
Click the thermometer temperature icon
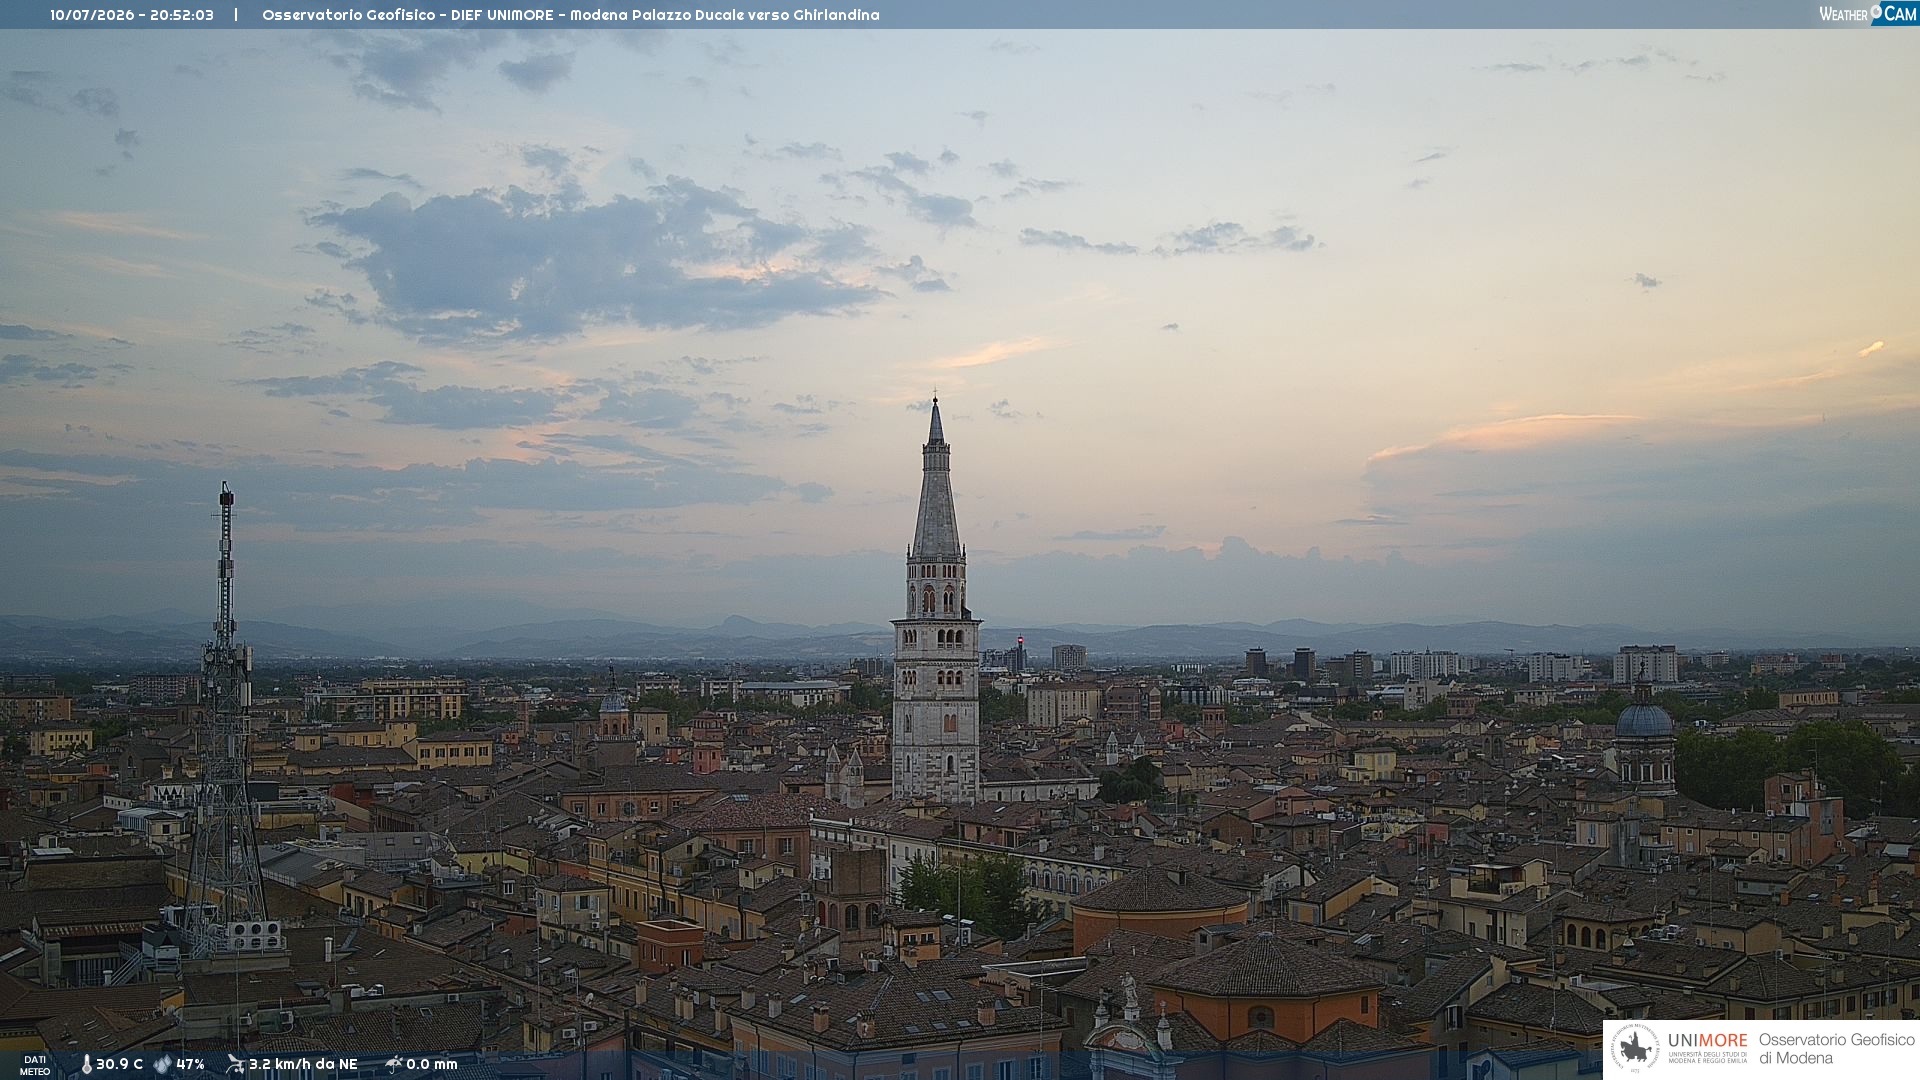pos(86,1064)
